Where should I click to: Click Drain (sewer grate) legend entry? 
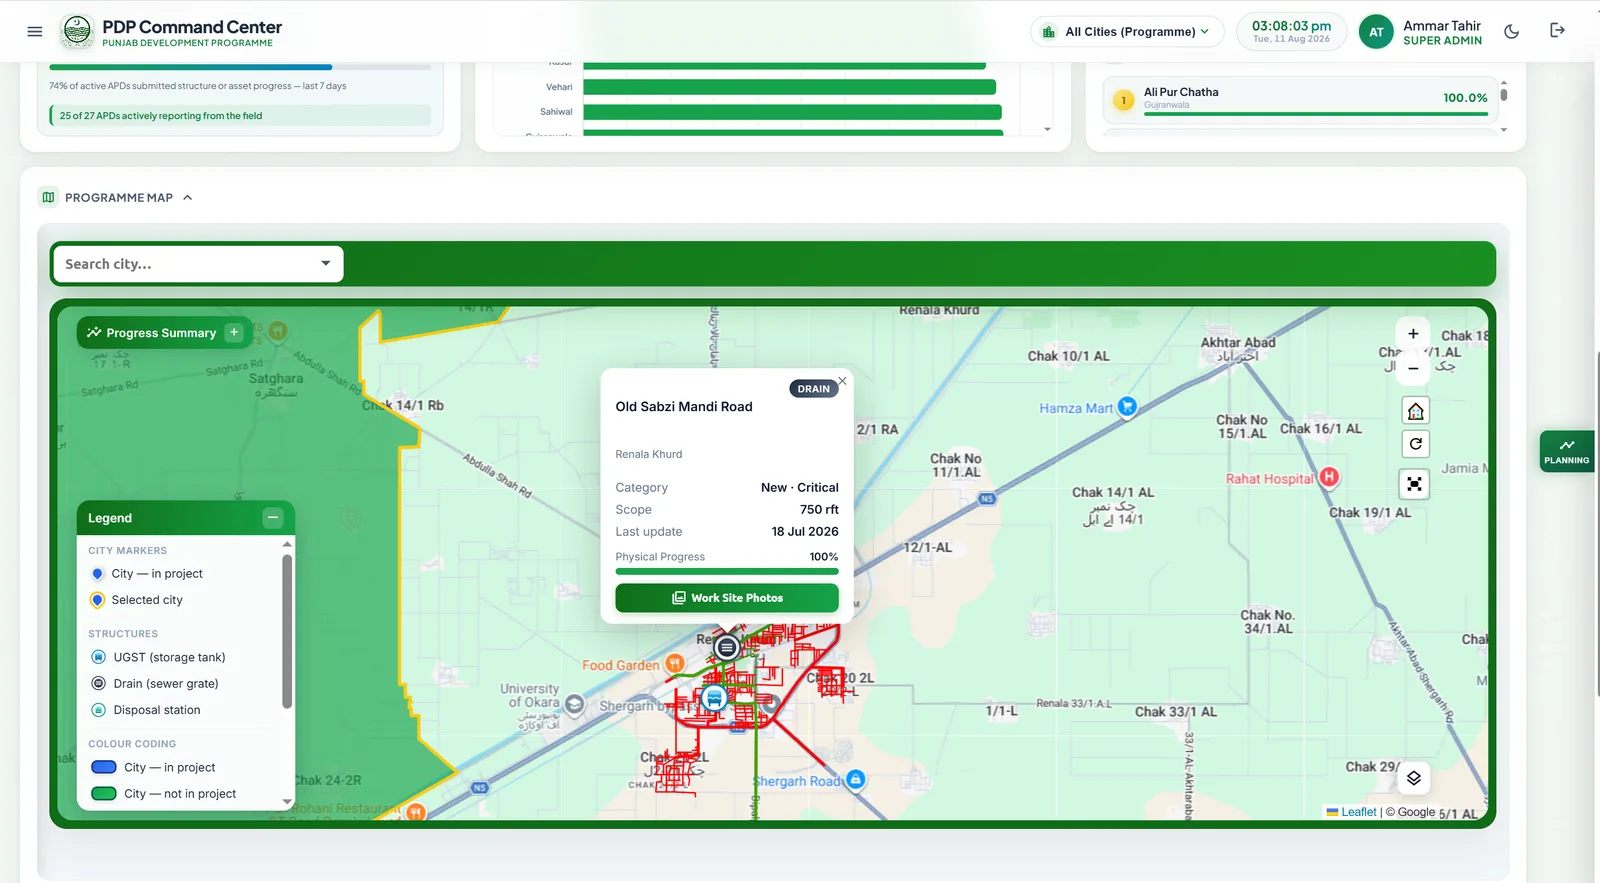click(x=155, y=684)
